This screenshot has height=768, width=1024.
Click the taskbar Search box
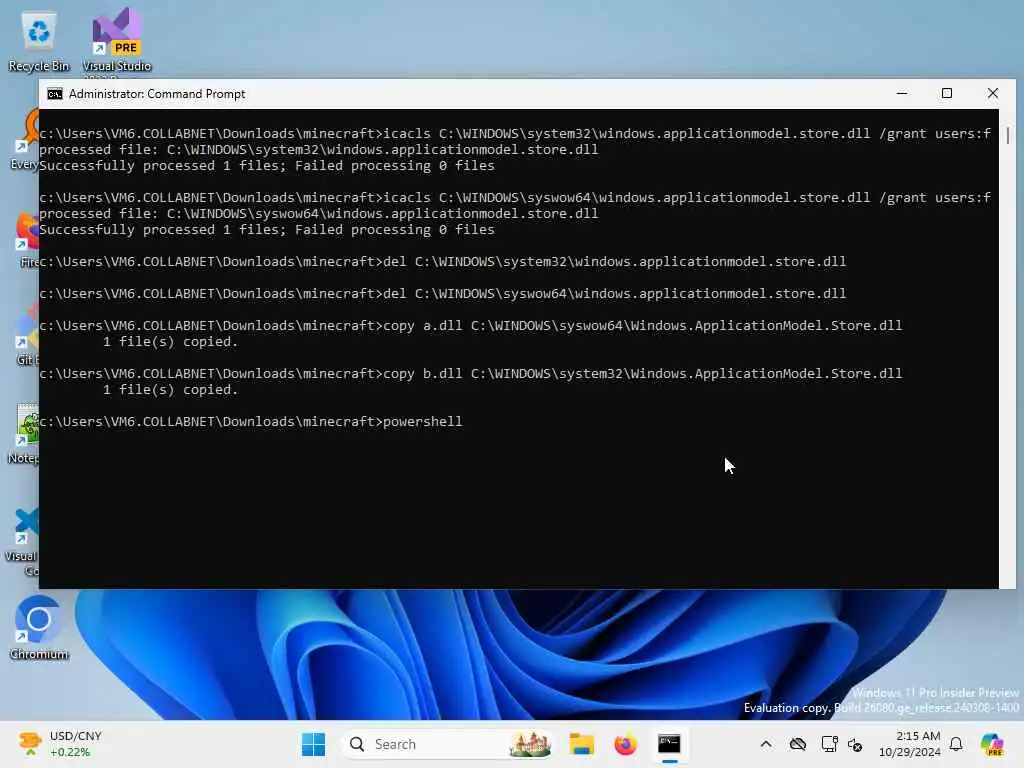(448, 744)
